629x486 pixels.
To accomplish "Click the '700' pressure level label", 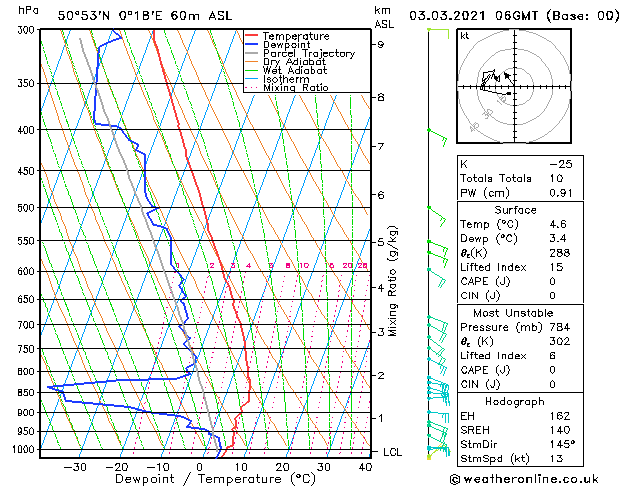I will click(x=28, y=325).
